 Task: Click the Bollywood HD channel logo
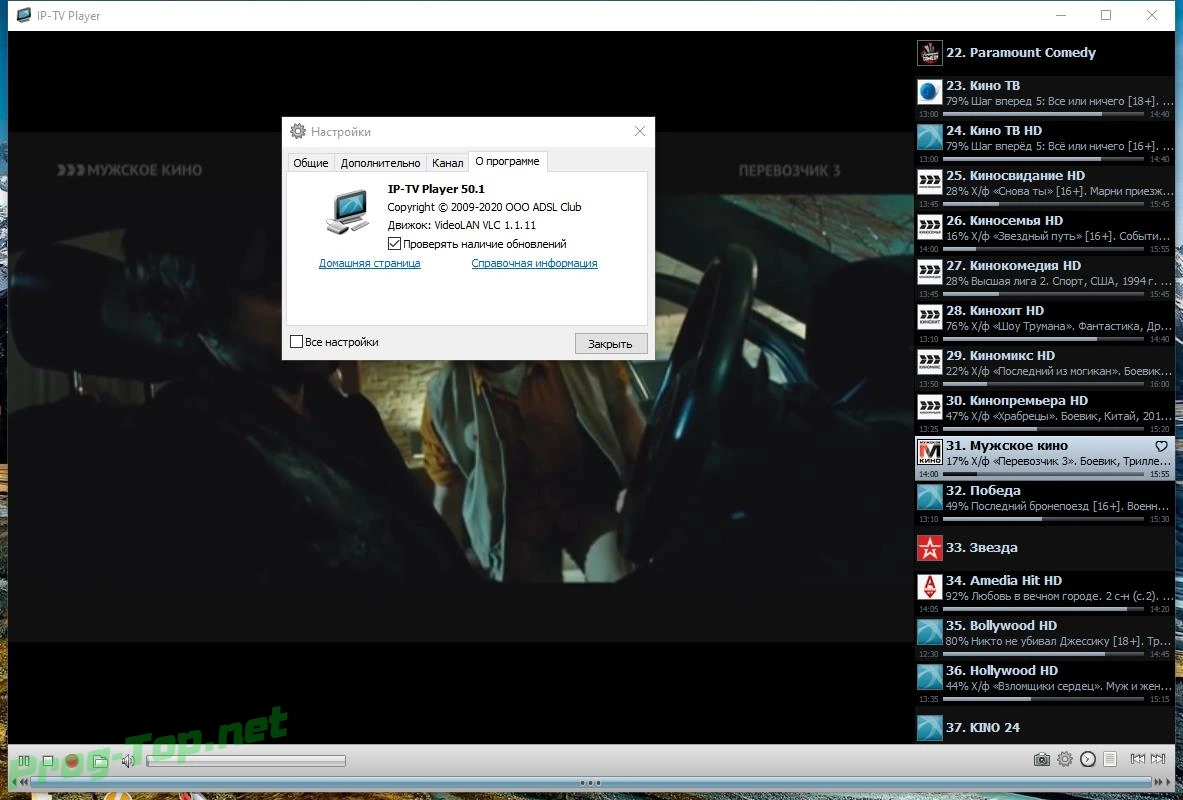(930, 632)
